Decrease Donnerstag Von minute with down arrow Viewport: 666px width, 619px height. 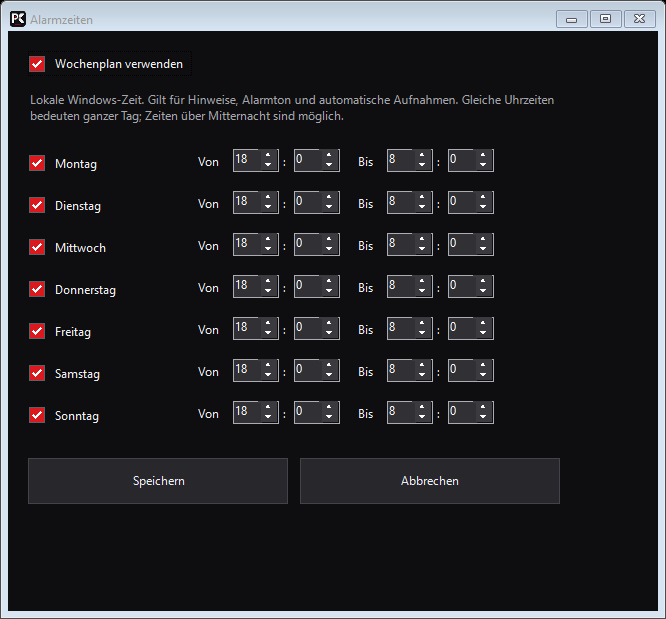(x=329, y=291)
